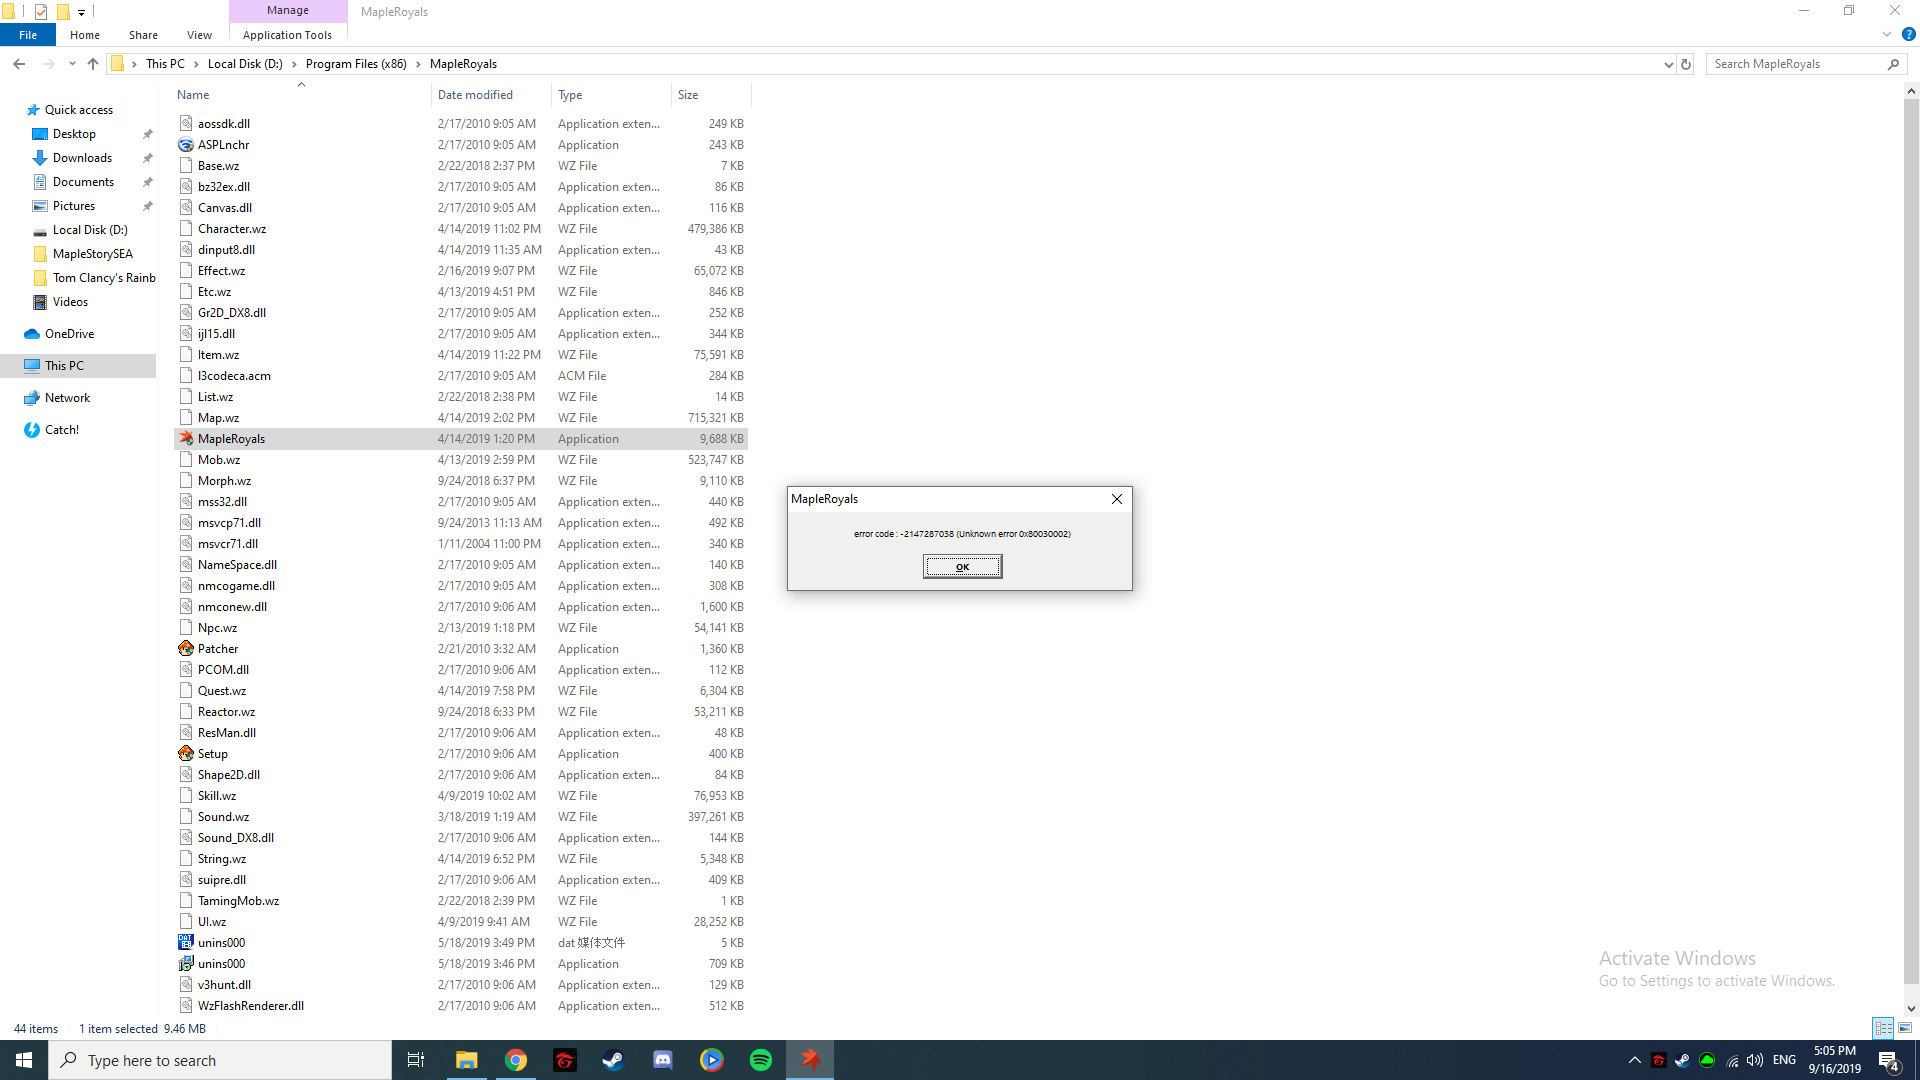
Task: Open Action Center notifications icon
Action: (x=1889, y=1060)
